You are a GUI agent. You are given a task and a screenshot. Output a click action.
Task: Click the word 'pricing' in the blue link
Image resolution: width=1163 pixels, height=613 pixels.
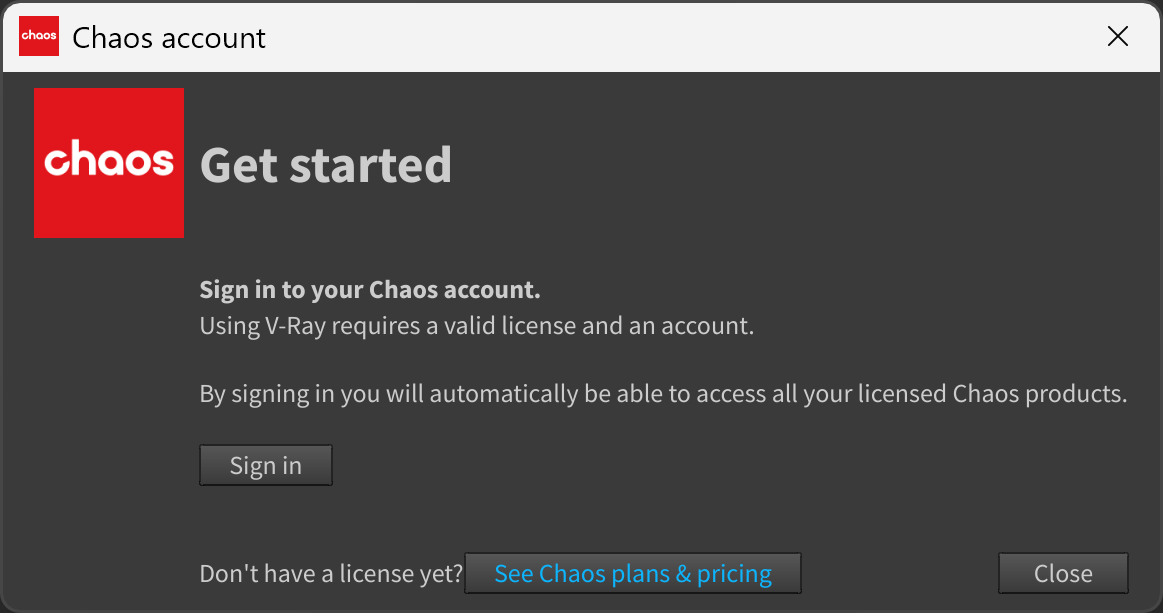pyautogui.click(x=734, y=574)
